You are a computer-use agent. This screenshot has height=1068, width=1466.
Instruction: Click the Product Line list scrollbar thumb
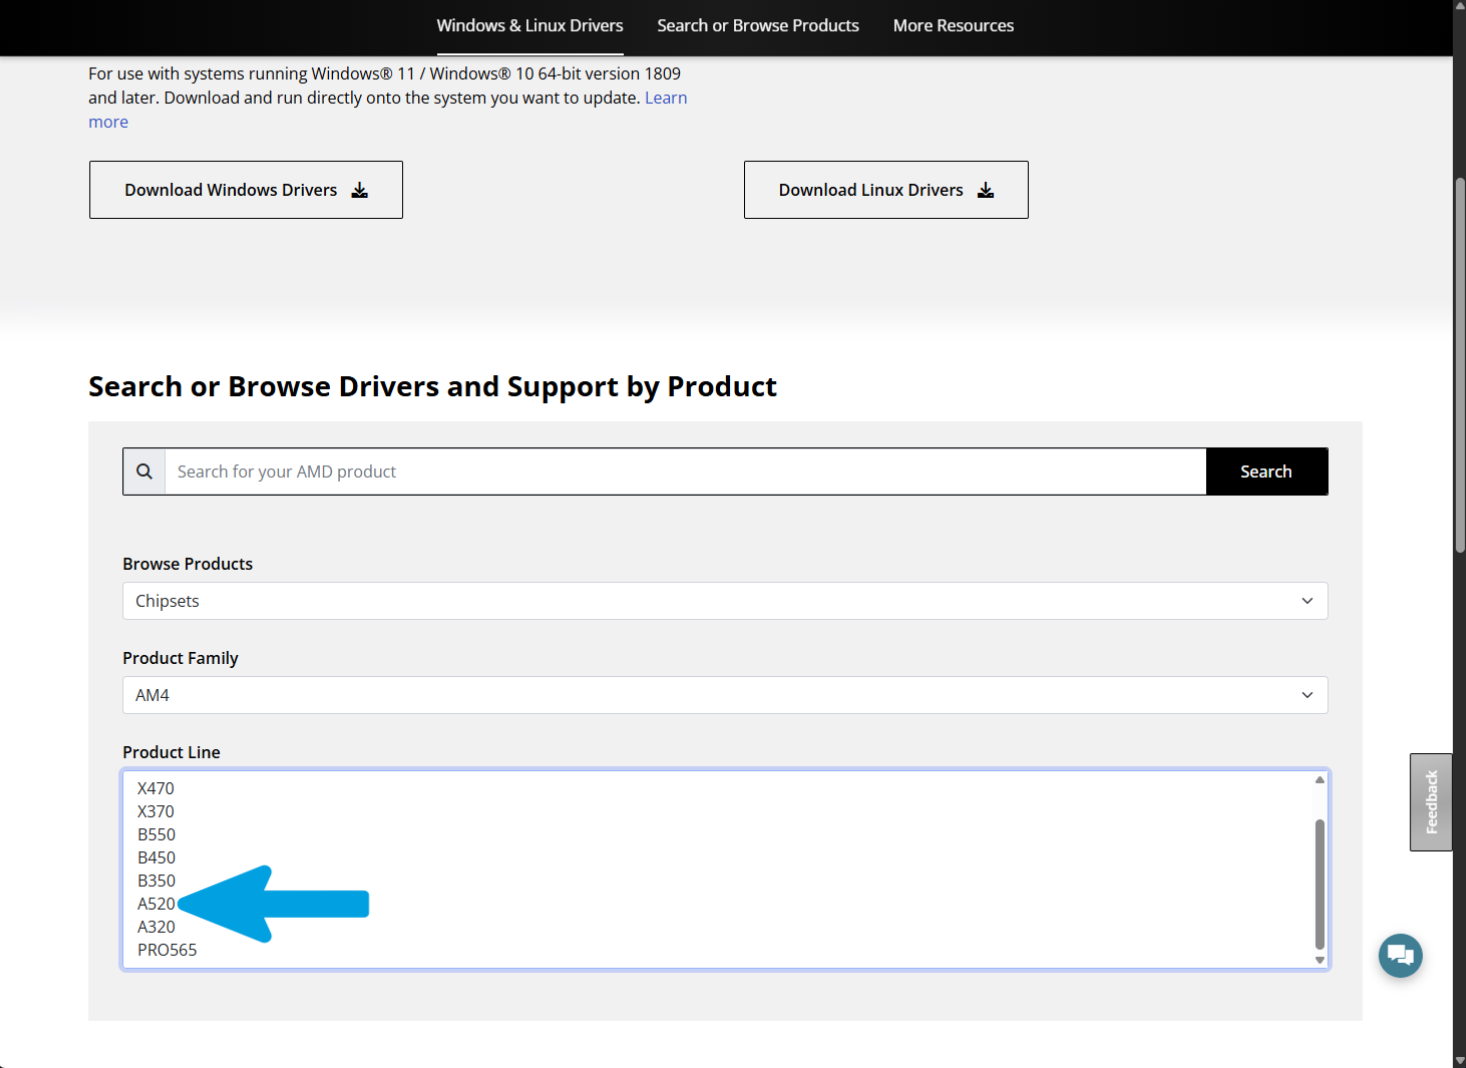point(1319,884)
